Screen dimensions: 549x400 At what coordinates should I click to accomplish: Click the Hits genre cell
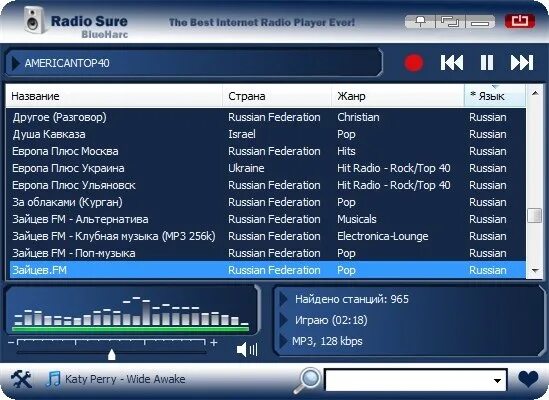pos(346,151)
